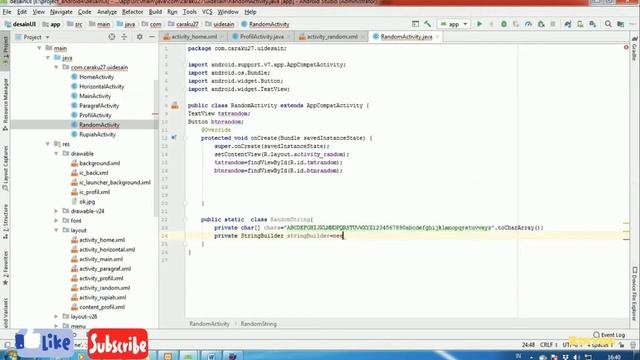This screenshot has width=640, height=360.
Task: Open ok.jpg in drawable folder
Action: click(87, 202)
